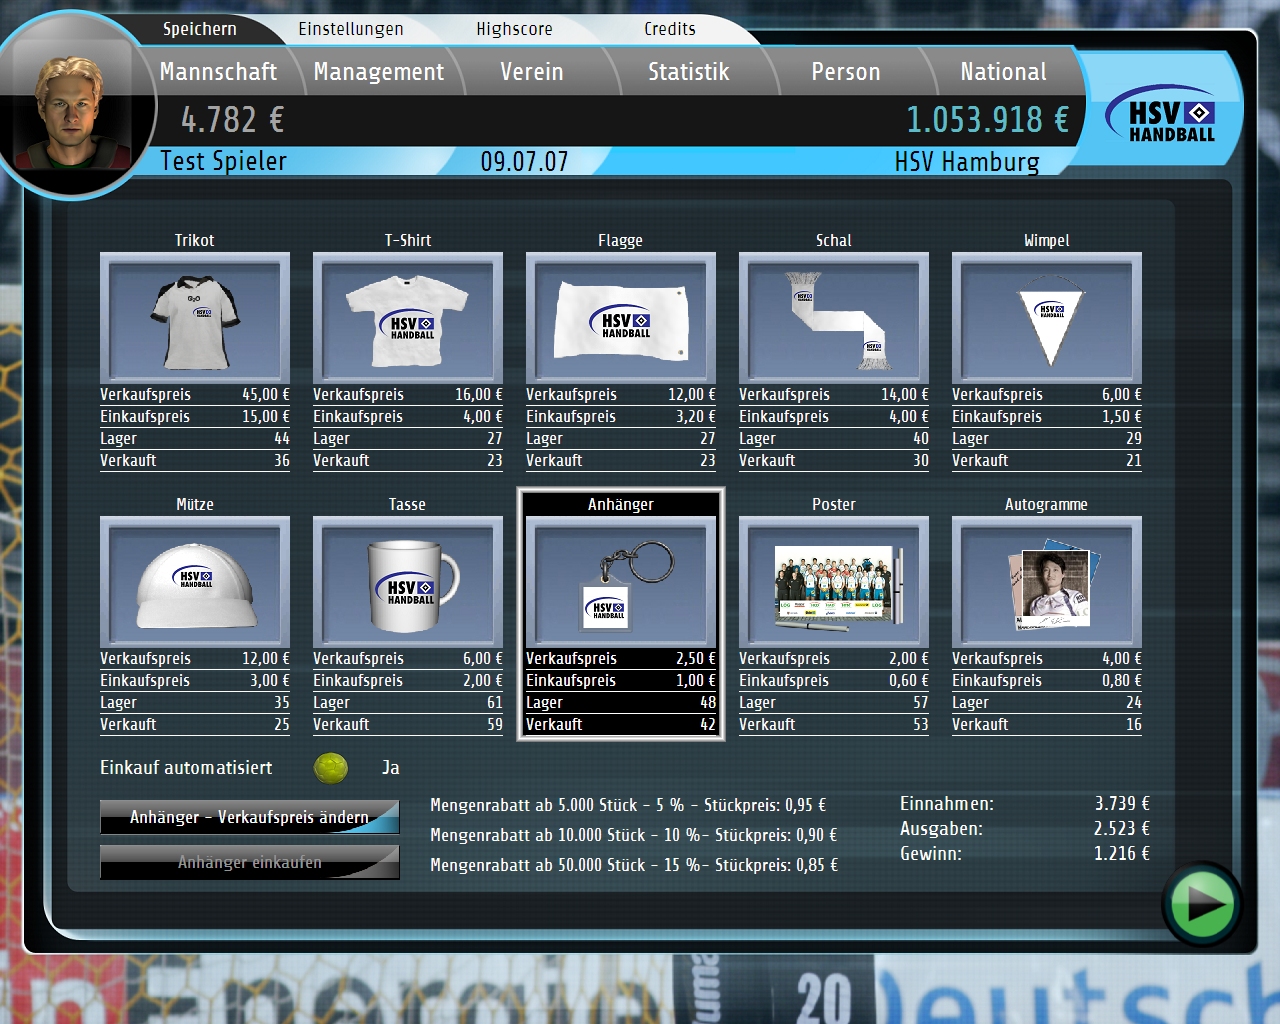This screenshot has height=1024, width=1280.
Task: Select the Wimpel pennant item
Action: pos(1047,317)
